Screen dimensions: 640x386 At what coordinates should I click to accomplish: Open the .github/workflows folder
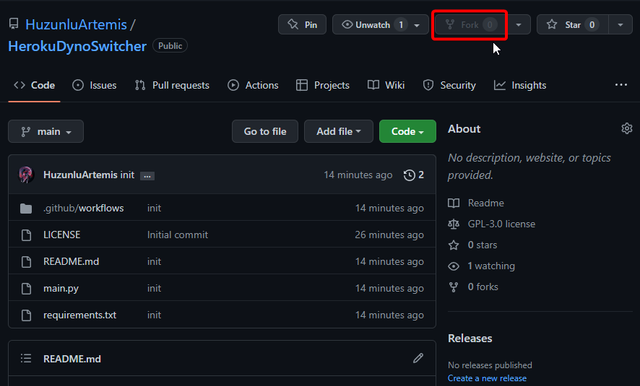84,208
